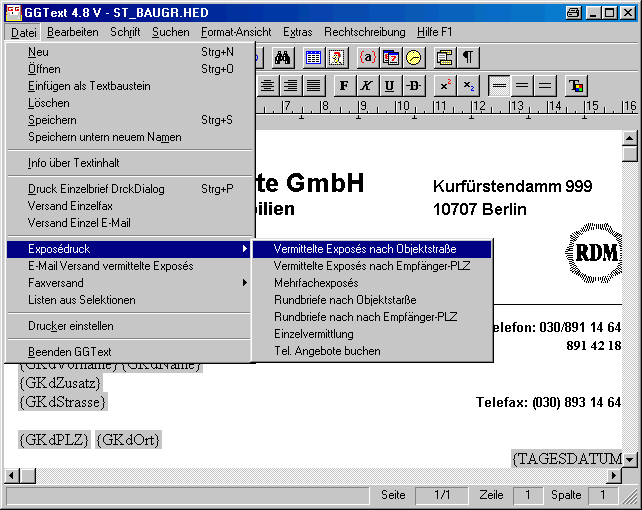Image resolution: width=642 pixels, height=510 pixels.
Task: Open the Suchen menu
Action: (170, 32)
